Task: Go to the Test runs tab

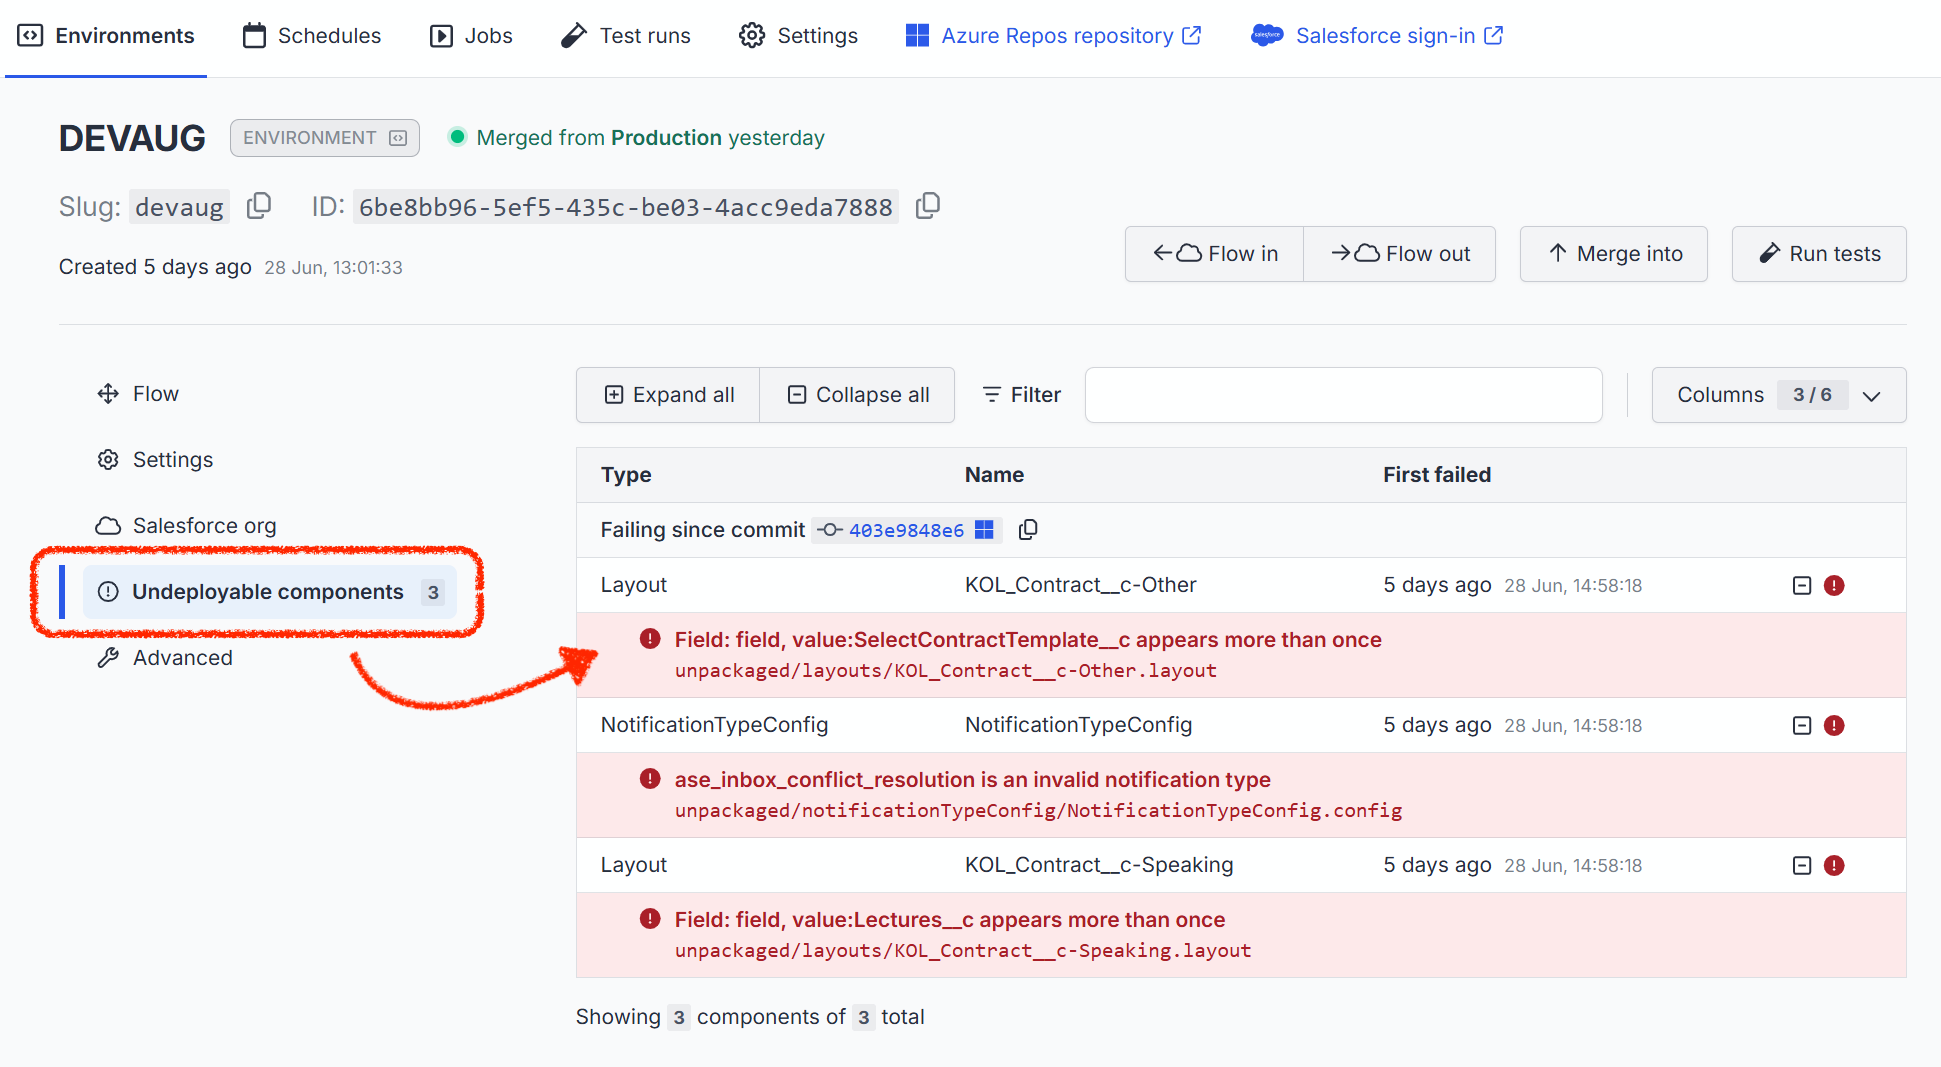Action: pyautogui.click(x=626, y=36)
